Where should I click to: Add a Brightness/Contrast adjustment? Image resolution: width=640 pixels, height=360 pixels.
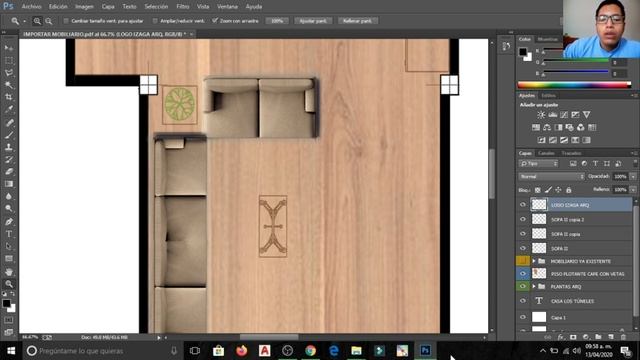coord(541,115)
